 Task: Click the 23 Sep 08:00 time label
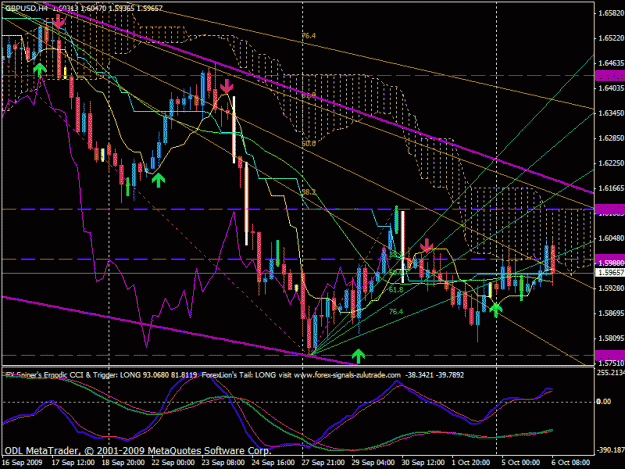(x=223, y=463)
